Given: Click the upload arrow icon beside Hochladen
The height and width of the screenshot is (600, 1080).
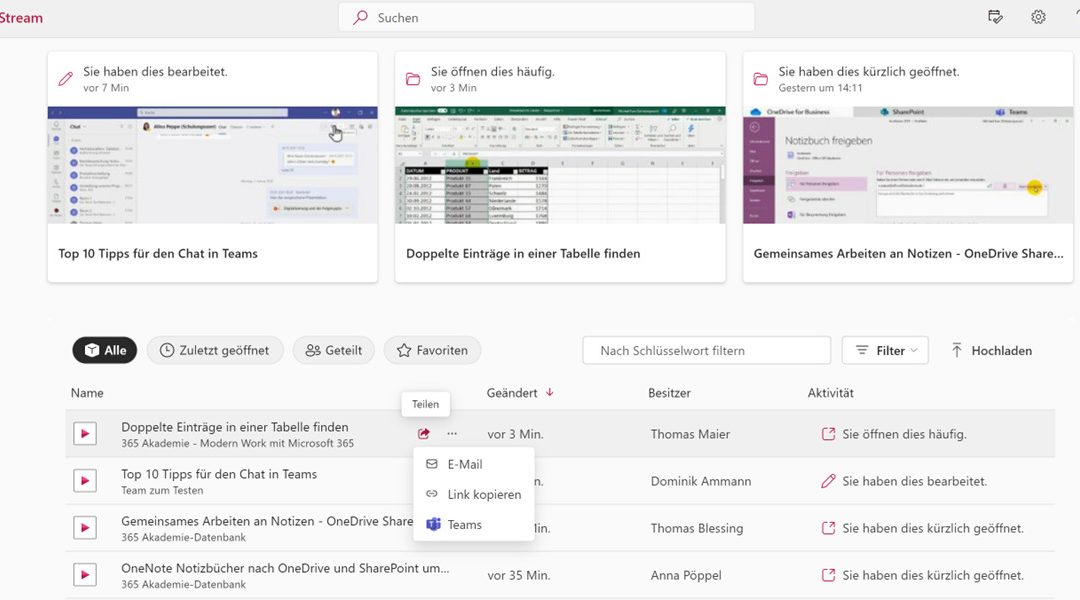Looking at the screenshot, I should click(x=957, y=350).
